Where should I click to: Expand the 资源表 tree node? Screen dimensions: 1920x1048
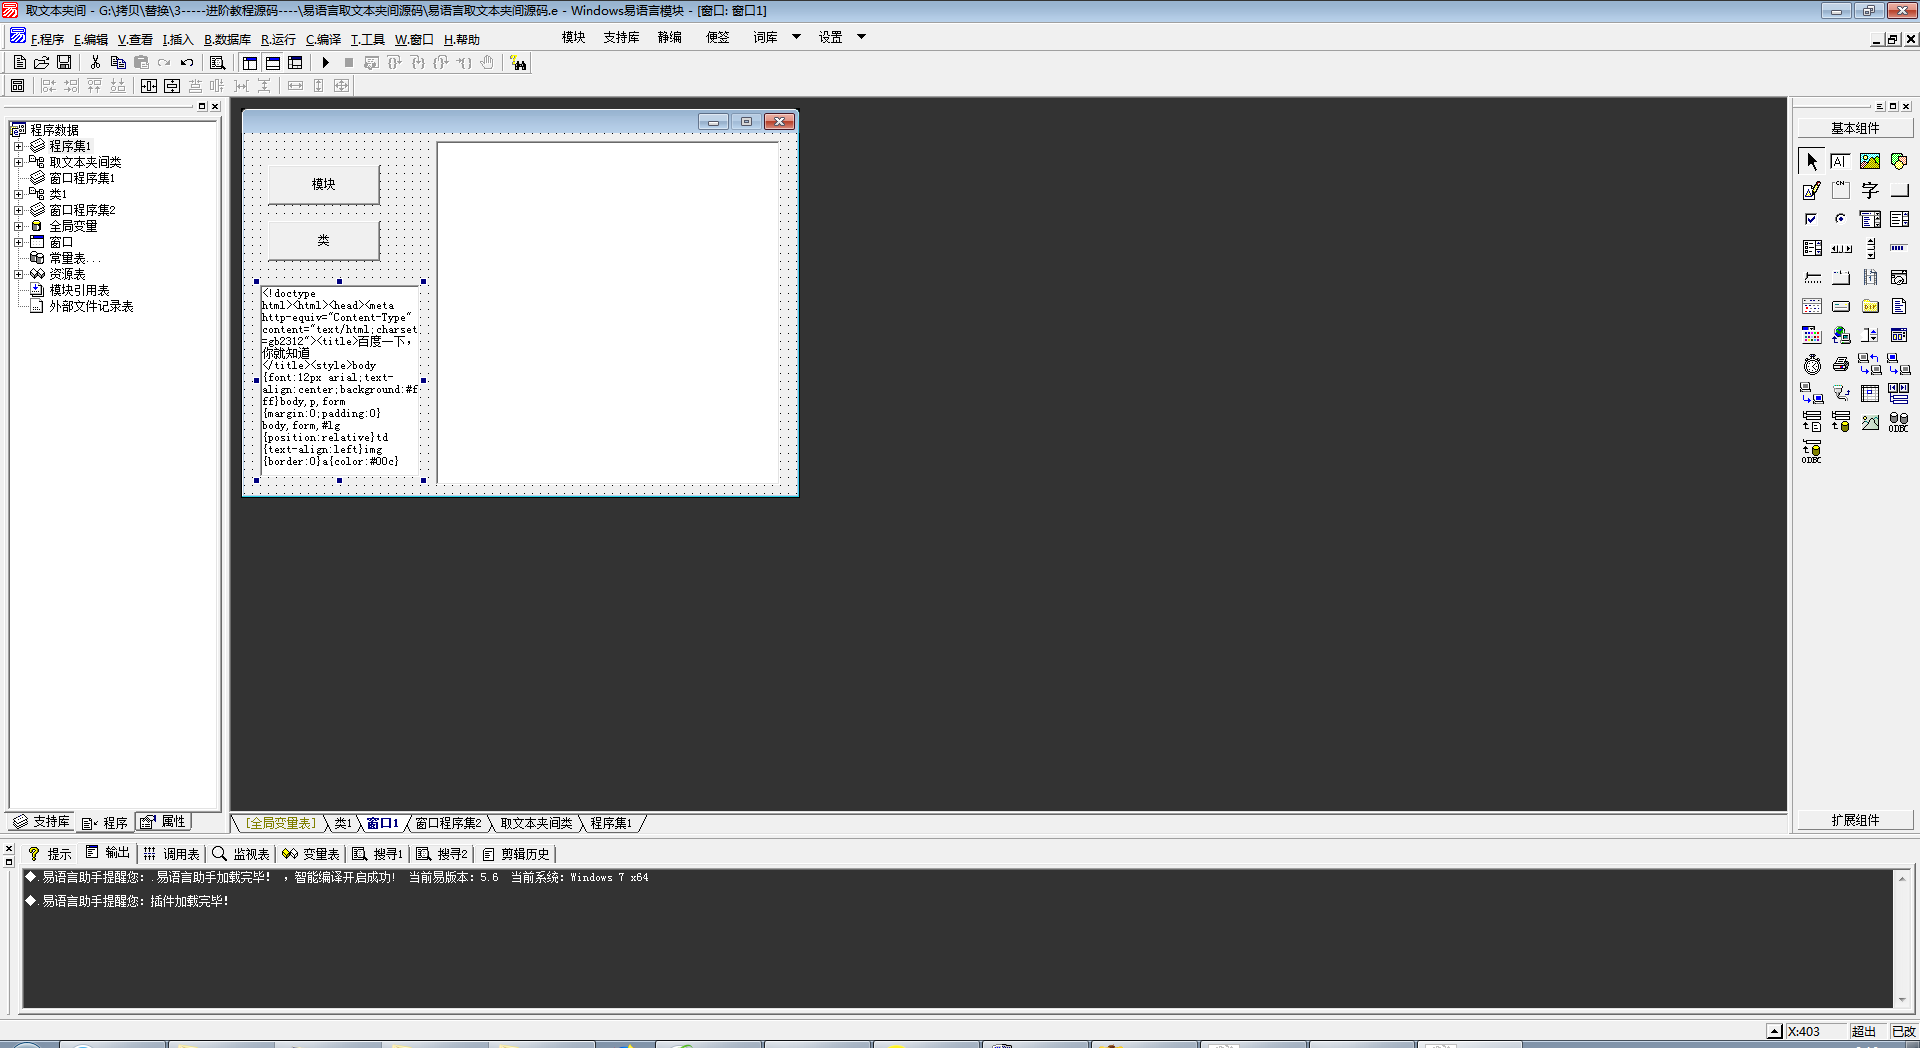click(18, 274)
